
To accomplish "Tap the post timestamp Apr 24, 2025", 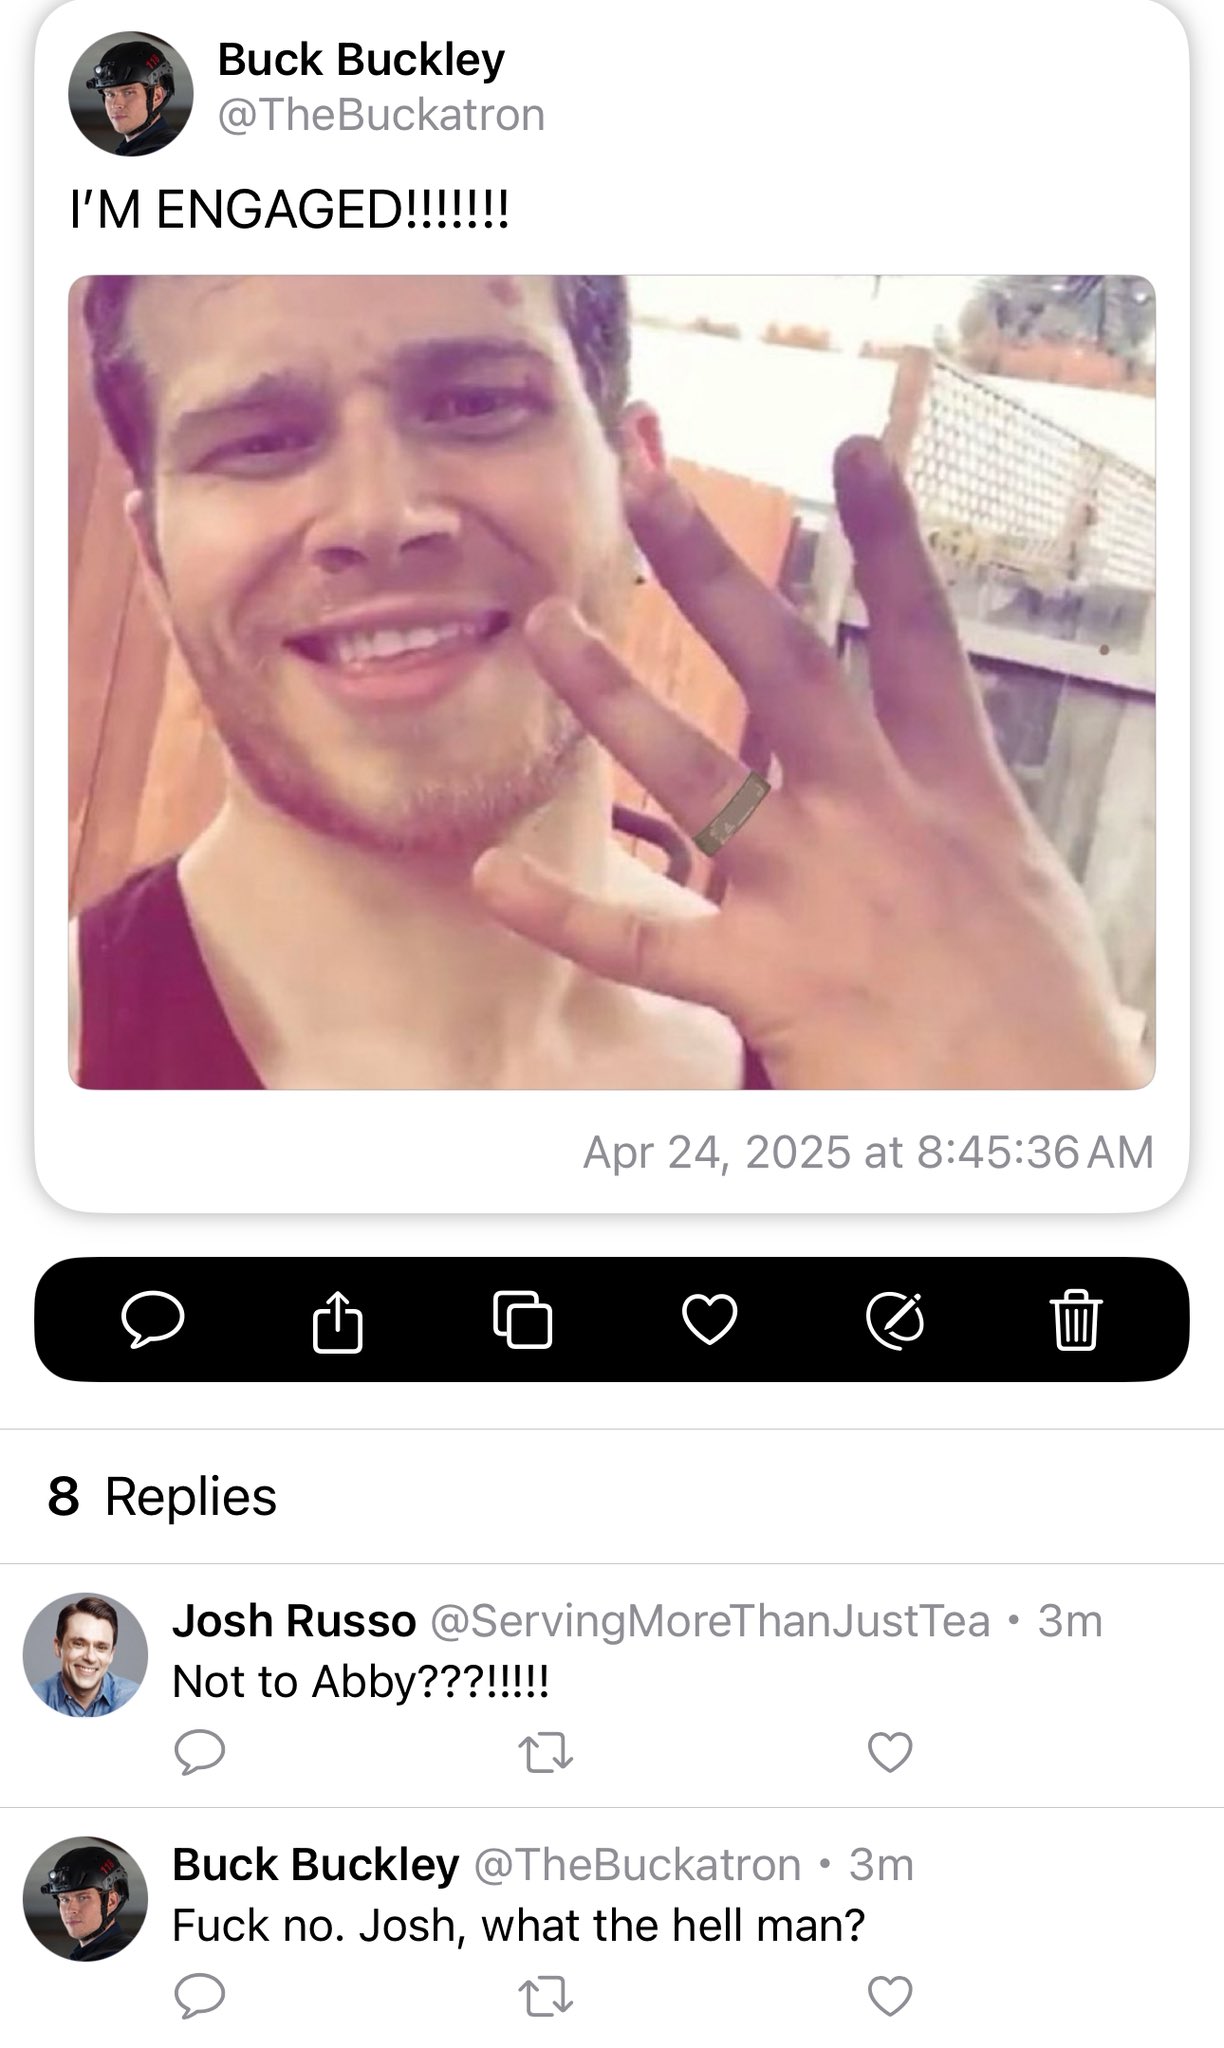I will 868,1152.
